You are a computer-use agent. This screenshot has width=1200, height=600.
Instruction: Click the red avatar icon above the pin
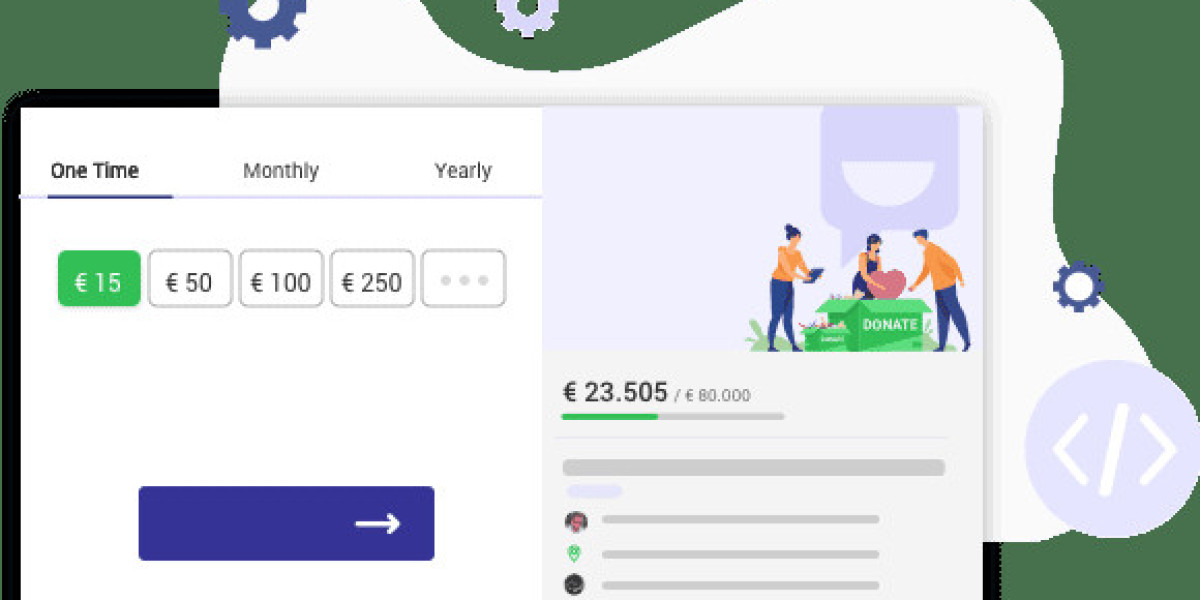pos(575,521)
